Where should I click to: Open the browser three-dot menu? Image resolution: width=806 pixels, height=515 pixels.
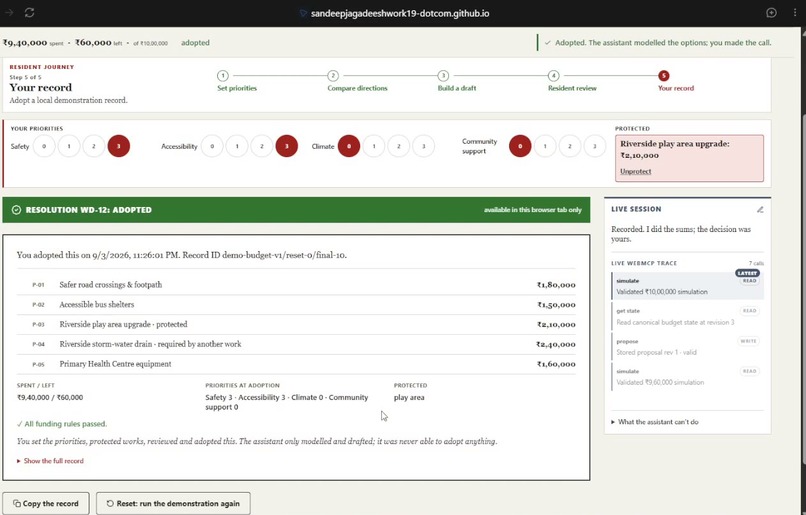tap(795, 13)
